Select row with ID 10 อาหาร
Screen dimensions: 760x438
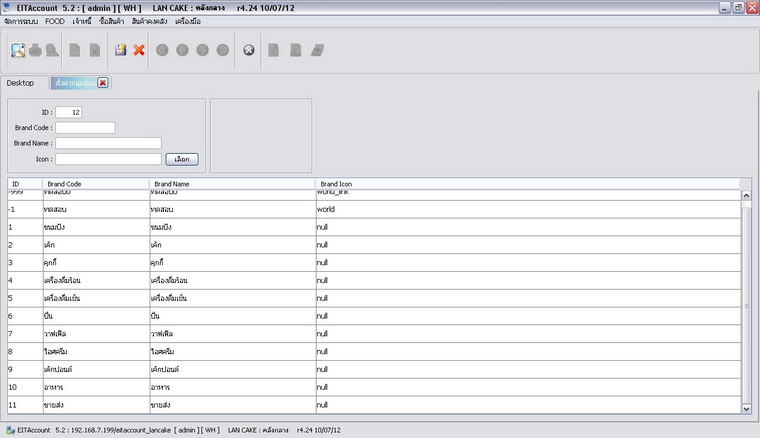click(x=374, y=387)
